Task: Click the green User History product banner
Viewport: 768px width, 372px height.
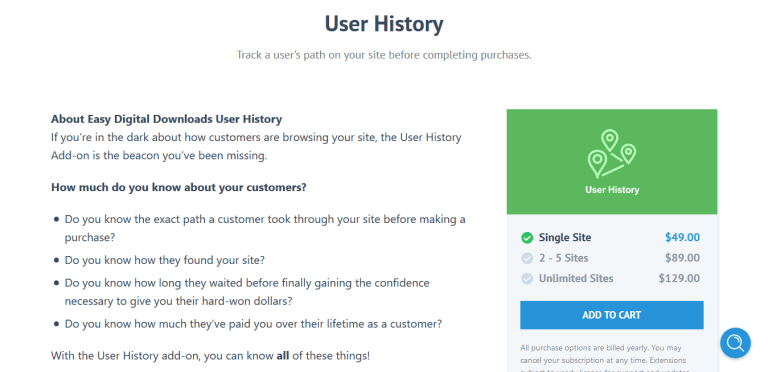Action: (612, 162)
